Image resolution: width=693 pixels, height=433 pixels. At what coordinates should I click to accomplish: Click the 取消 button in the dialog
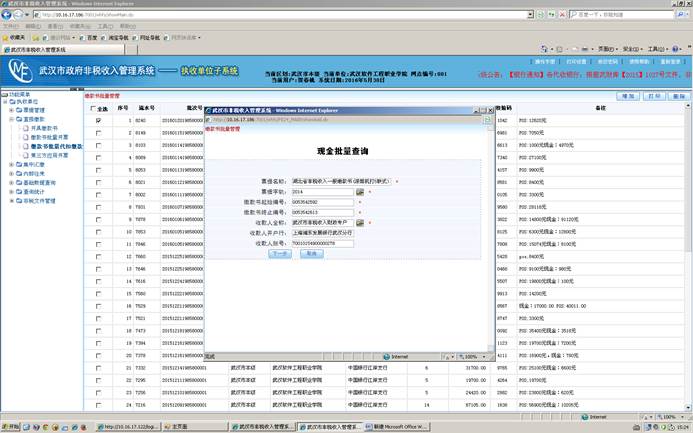(x=311, y=254)
